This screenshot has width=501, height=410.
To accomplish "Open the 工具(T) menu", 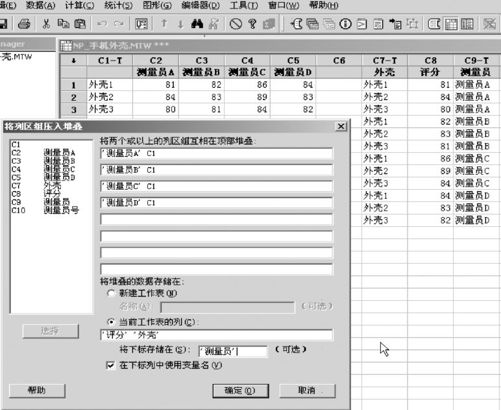I will (x=244, y=5).
